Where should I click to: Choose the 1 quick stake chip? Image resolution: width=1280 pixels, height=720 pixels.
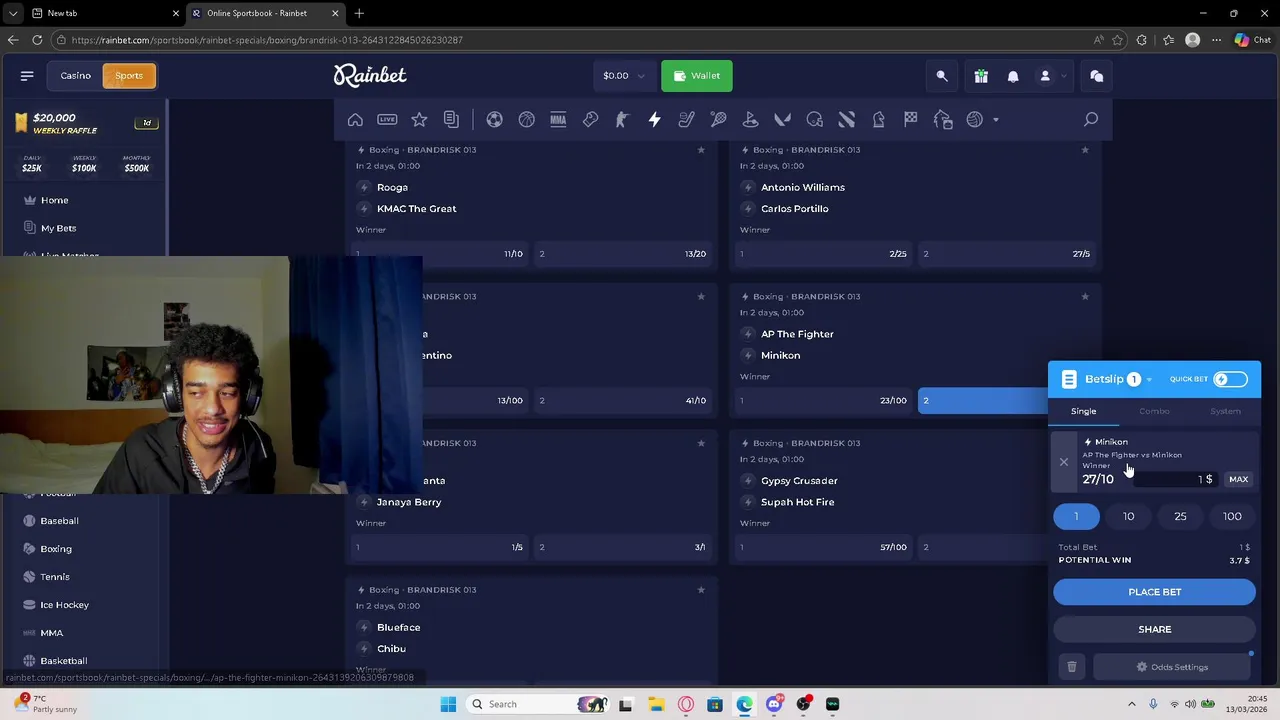[1076, 517]
